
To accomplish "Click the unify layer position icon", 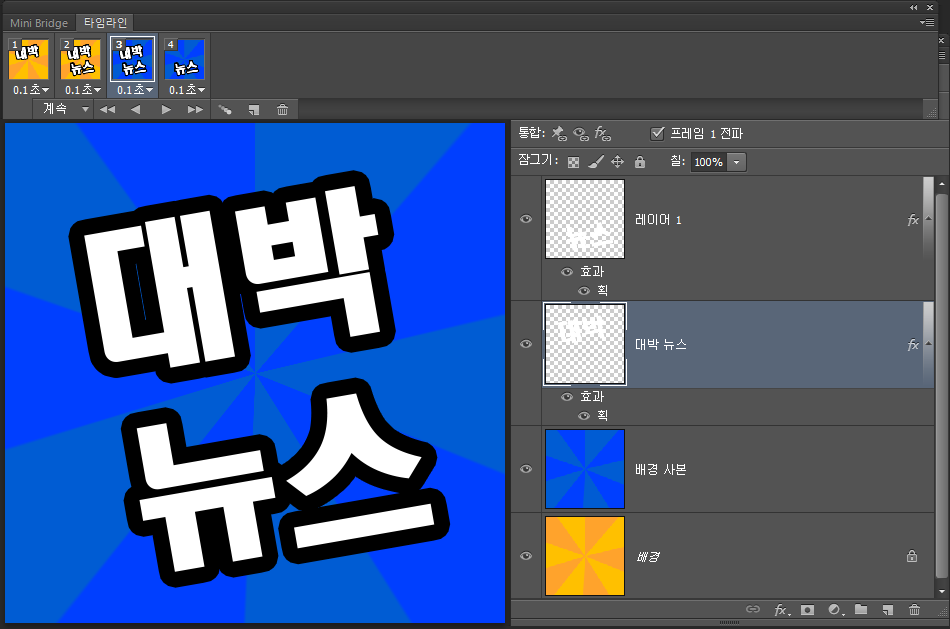I will click(559, 133).
